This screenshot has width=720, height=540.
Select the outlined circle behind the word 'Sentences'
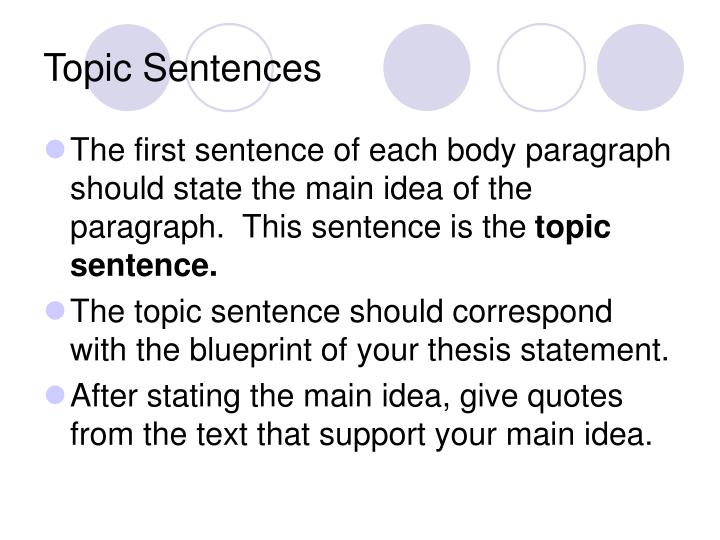pos(229,68)
